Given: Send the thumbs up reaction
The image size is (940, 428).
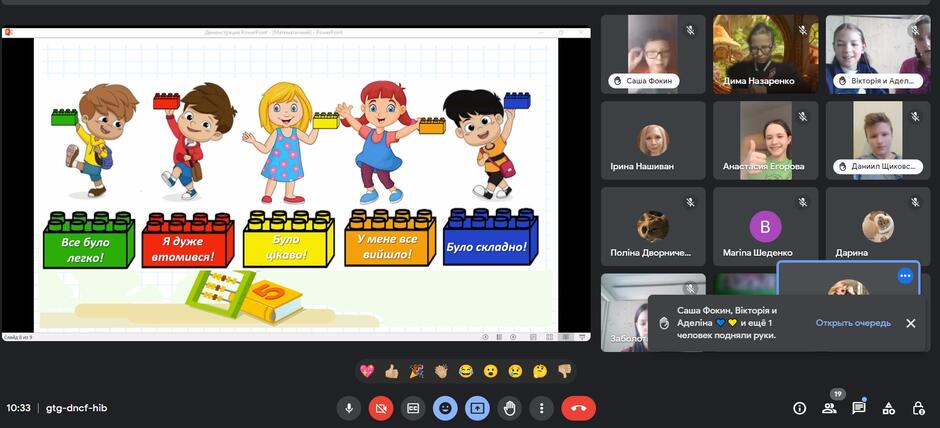Looking at the screenshot, I should tap(391, 371).
